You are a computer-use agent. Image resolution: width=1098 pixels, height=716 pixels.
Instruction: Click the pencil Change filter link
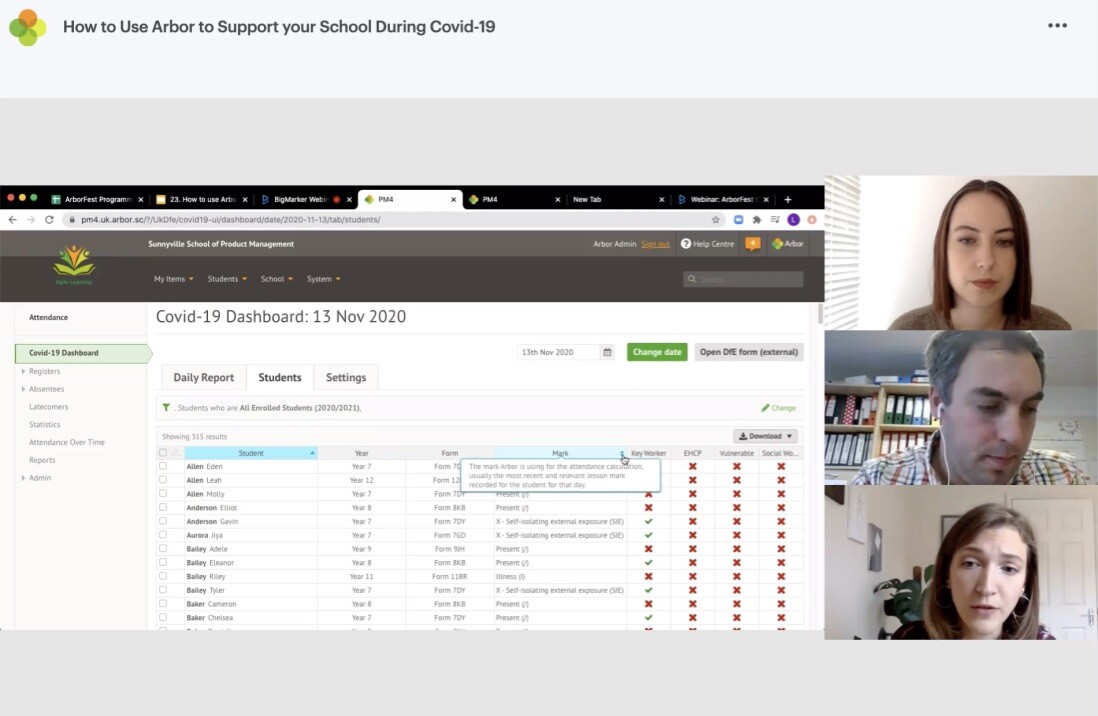tap(778, 408)
